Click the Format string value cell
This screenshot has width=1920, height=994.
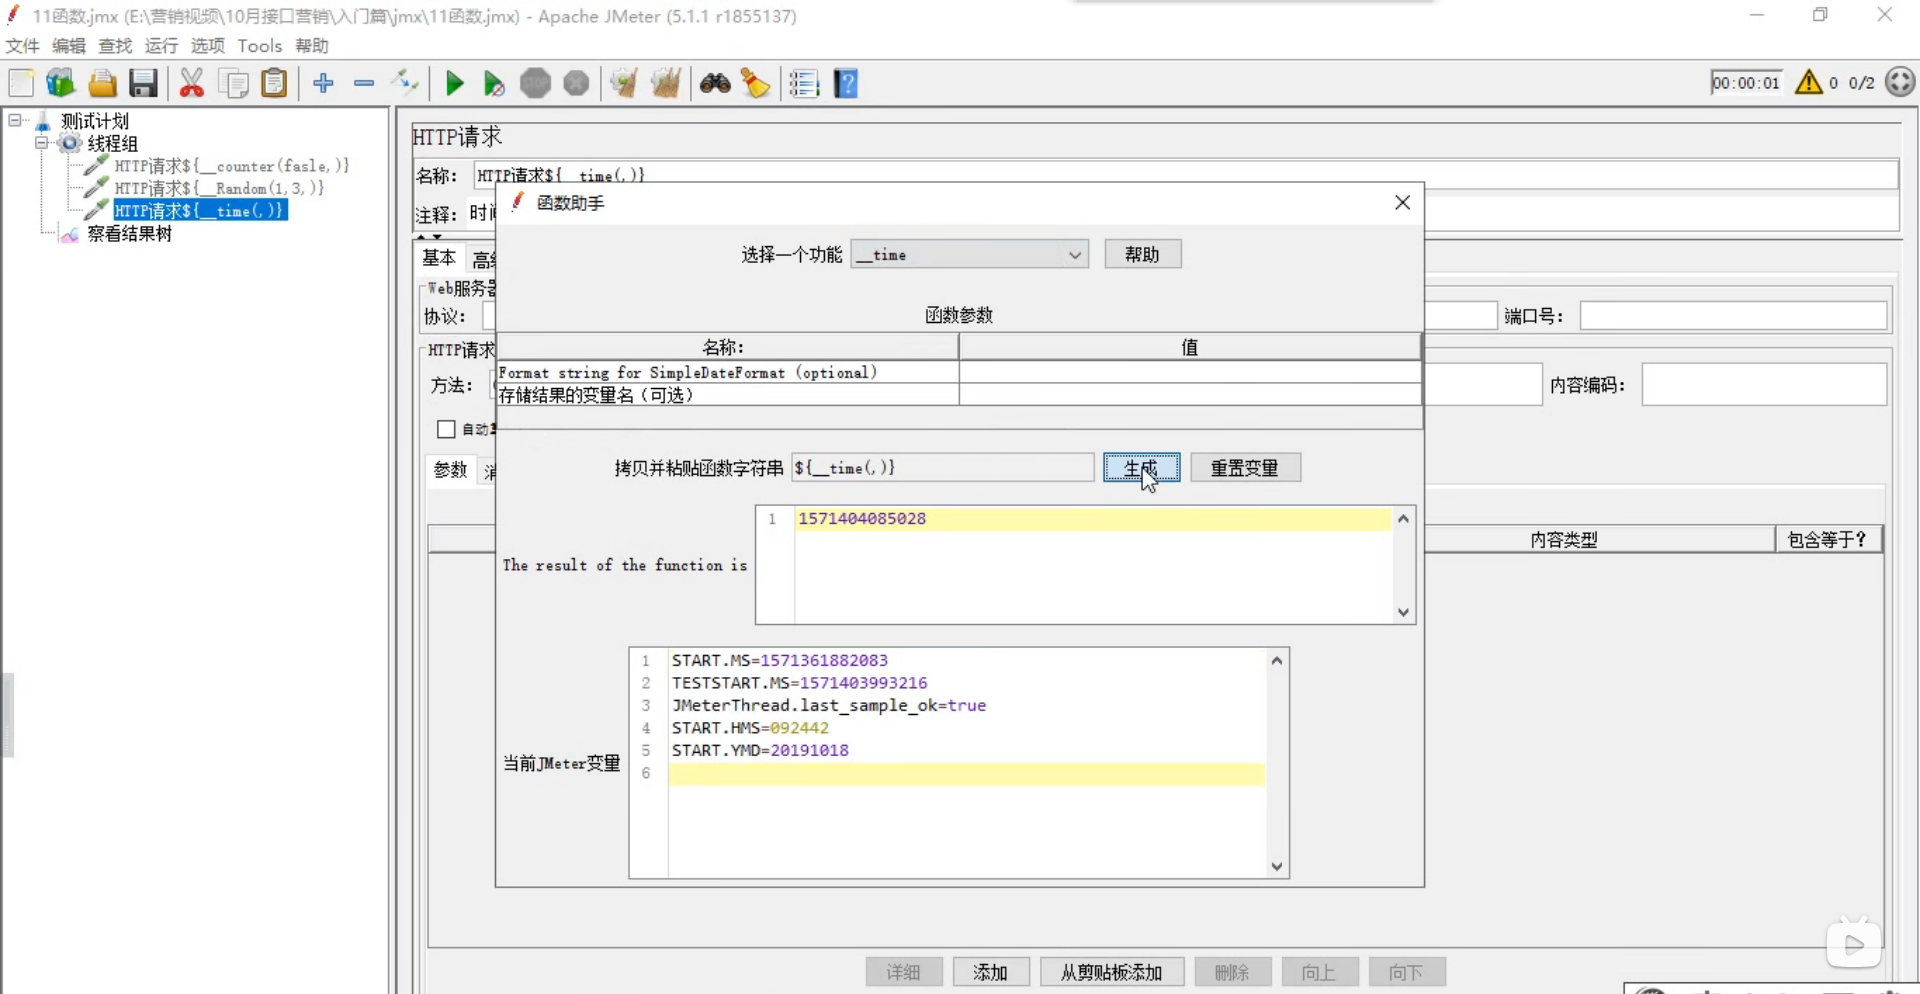click(x=1189, y=372)
